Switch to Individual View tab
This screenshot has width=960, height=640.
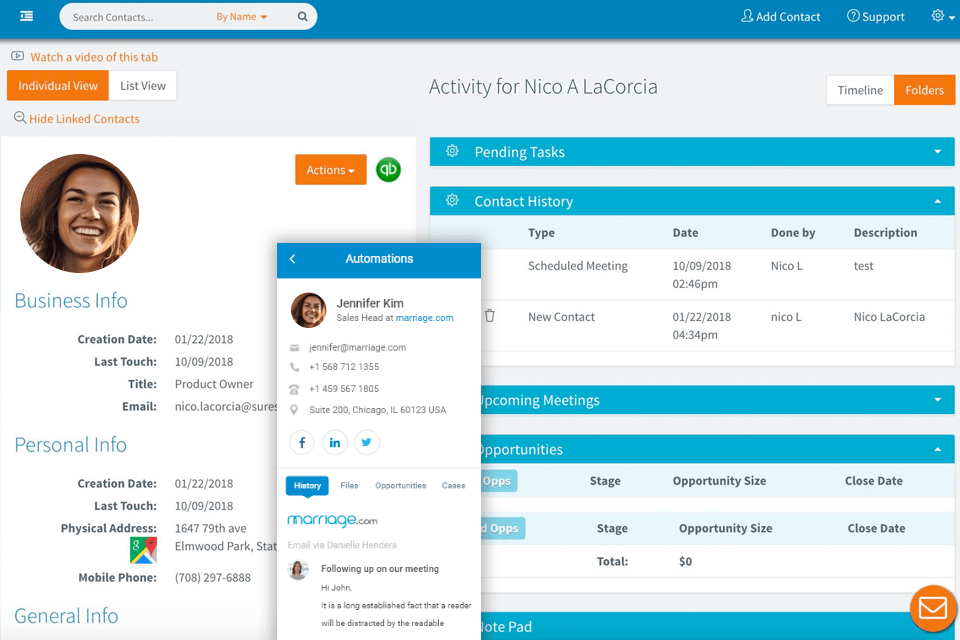point(58,86)
